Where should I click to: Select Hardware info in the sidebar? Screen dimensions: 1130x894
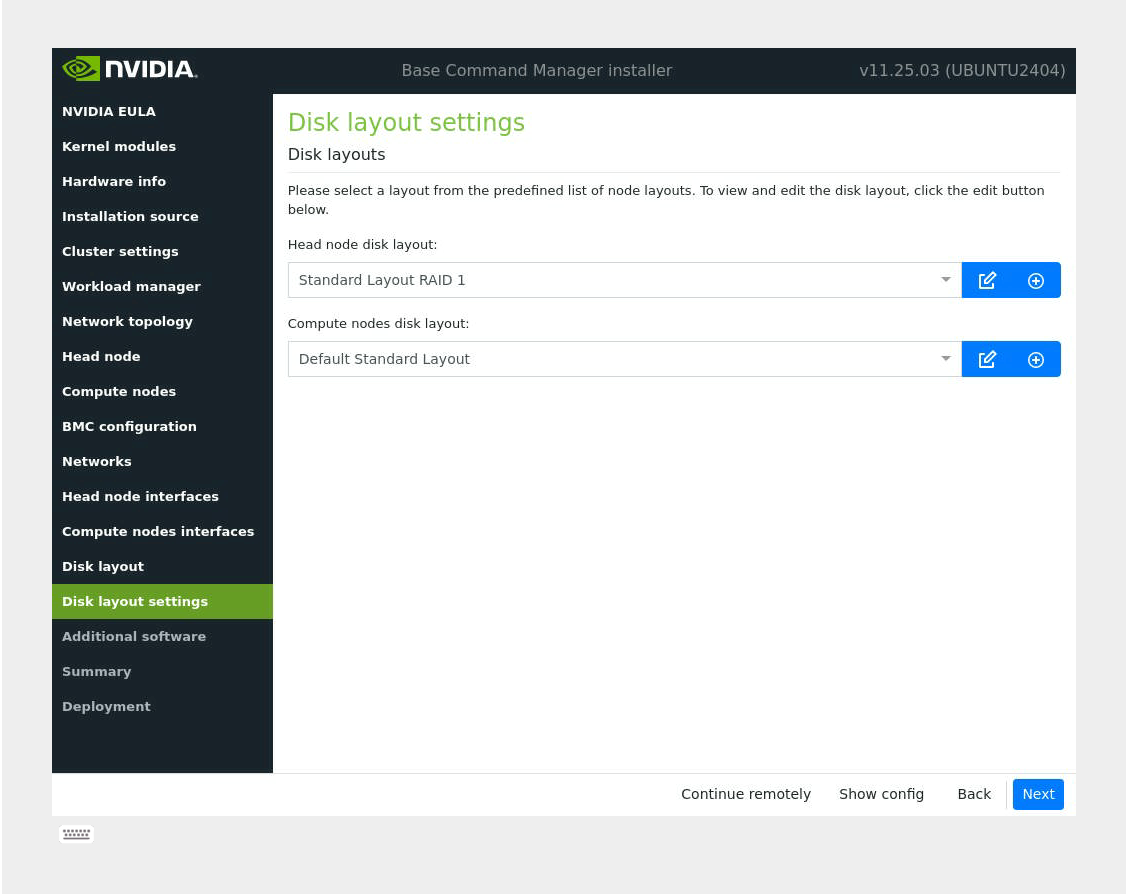(x=114, y=181)
